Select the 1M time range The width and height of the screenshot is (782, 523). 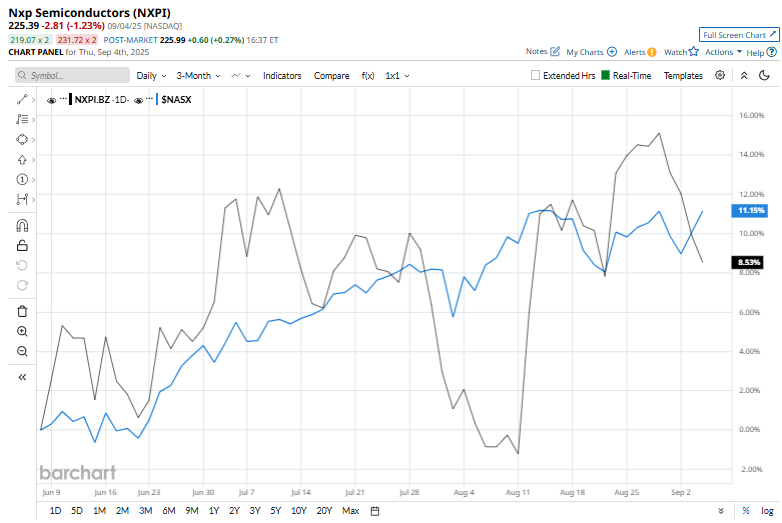[x=99, y=511]
